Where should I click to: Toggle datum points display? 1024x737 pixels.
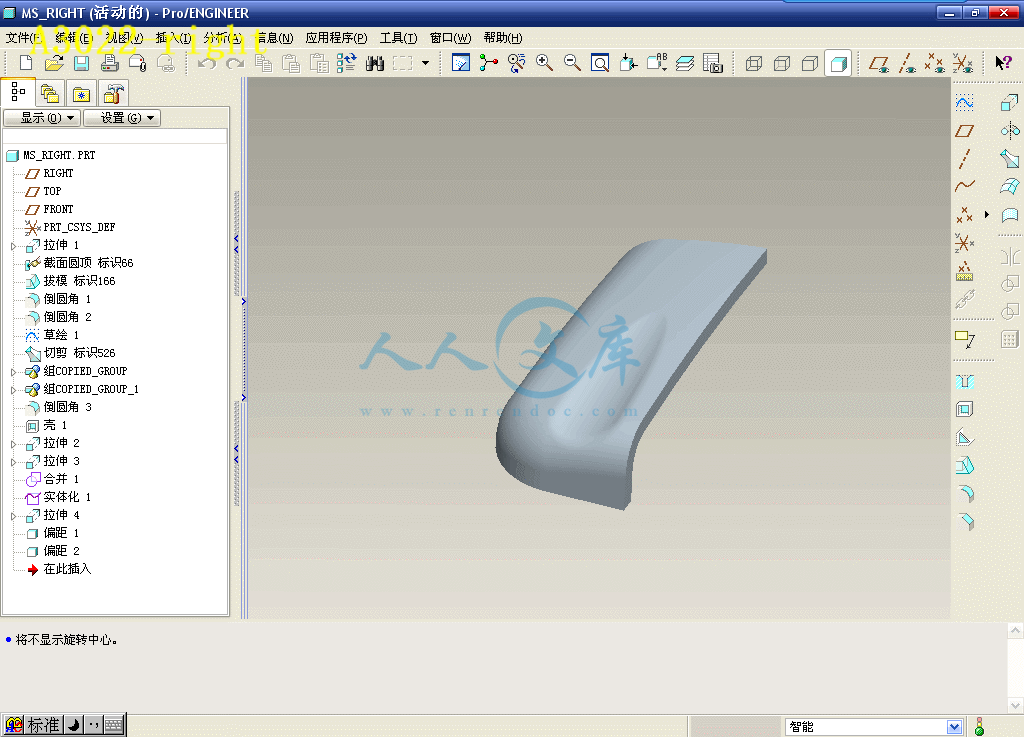935,63
